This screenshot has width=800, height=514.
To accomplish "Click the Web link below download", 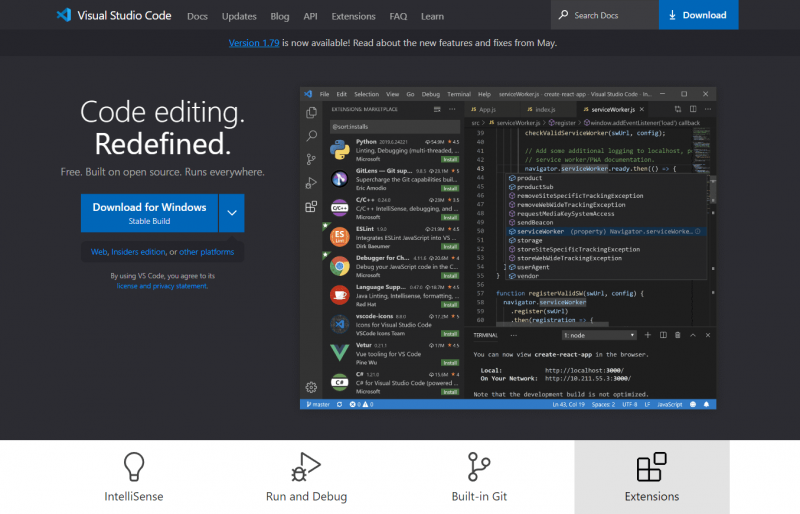I will pos(99,252).
